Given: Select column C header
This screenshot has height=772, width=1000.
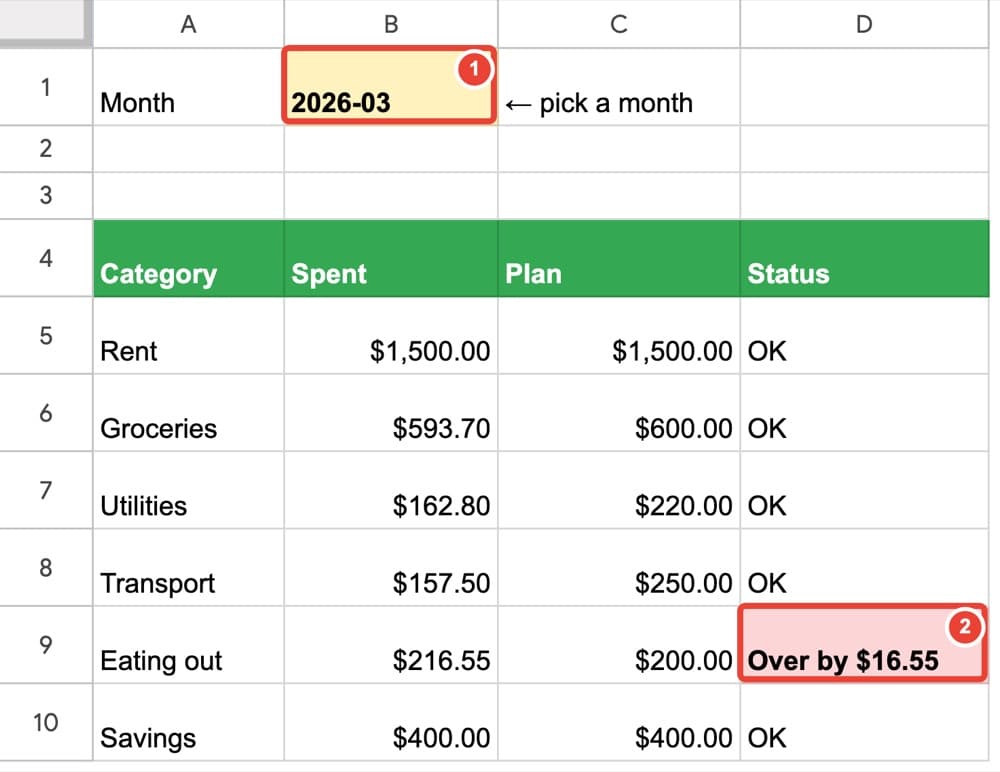Looking at the screenshot, I should click(619, 24).
